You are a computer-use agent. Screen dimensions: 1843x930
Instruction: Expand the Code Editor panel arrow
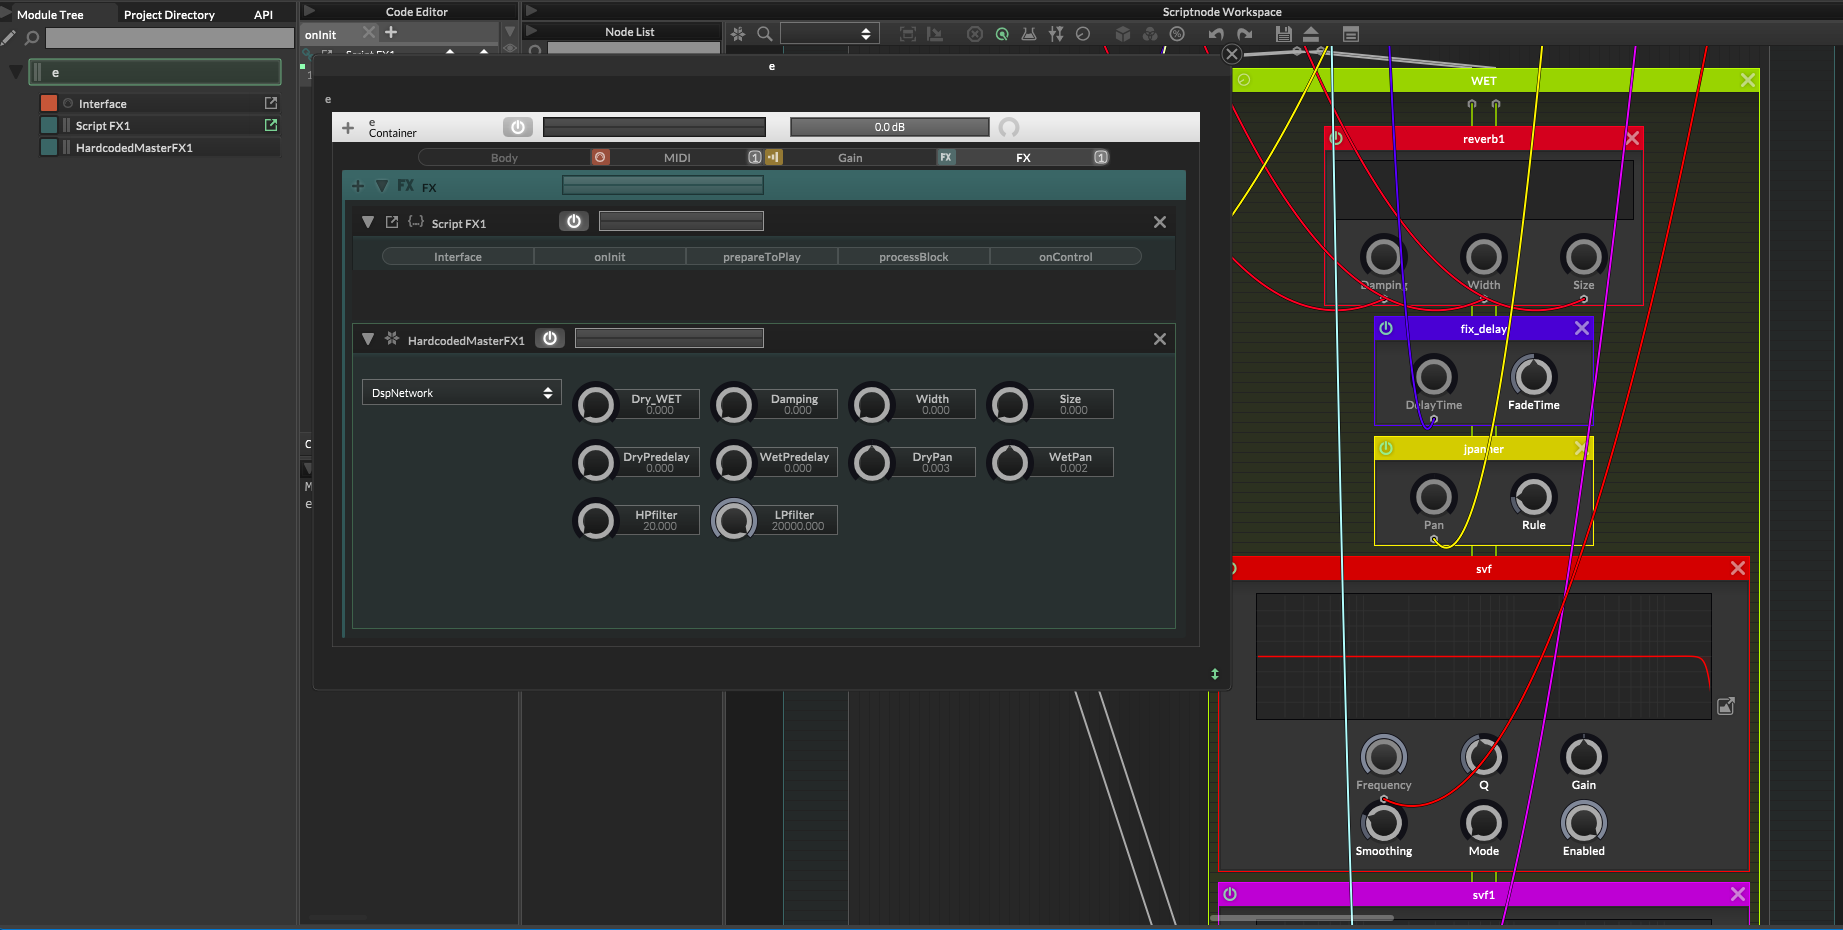point(309,11)
